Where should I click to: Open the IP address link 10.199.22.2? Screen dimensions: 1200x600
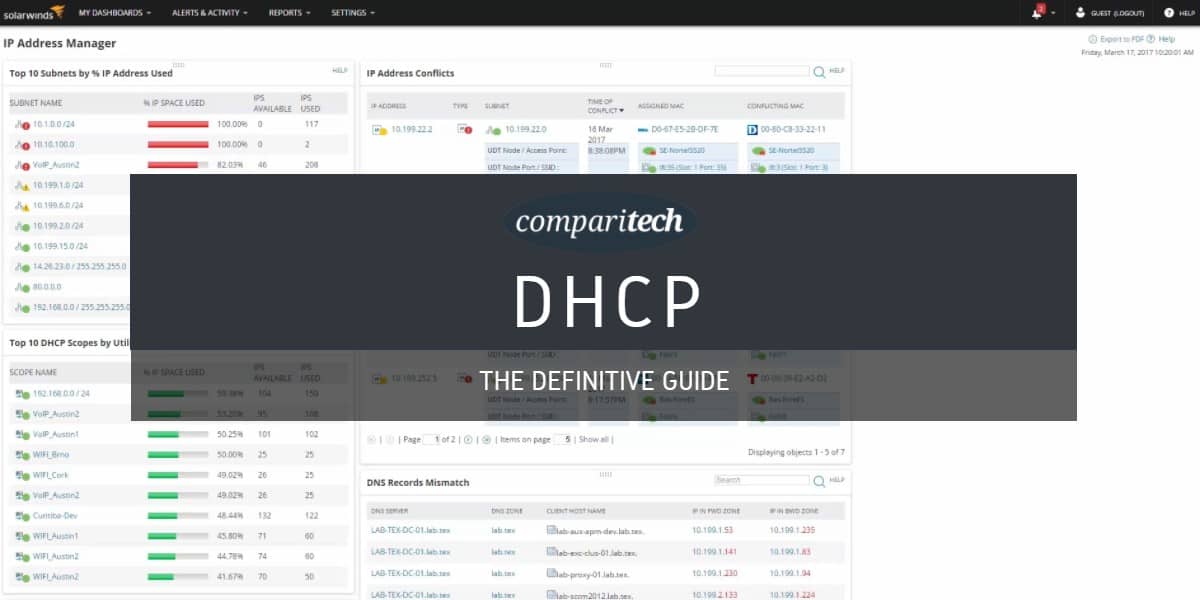tap(412, 129)
